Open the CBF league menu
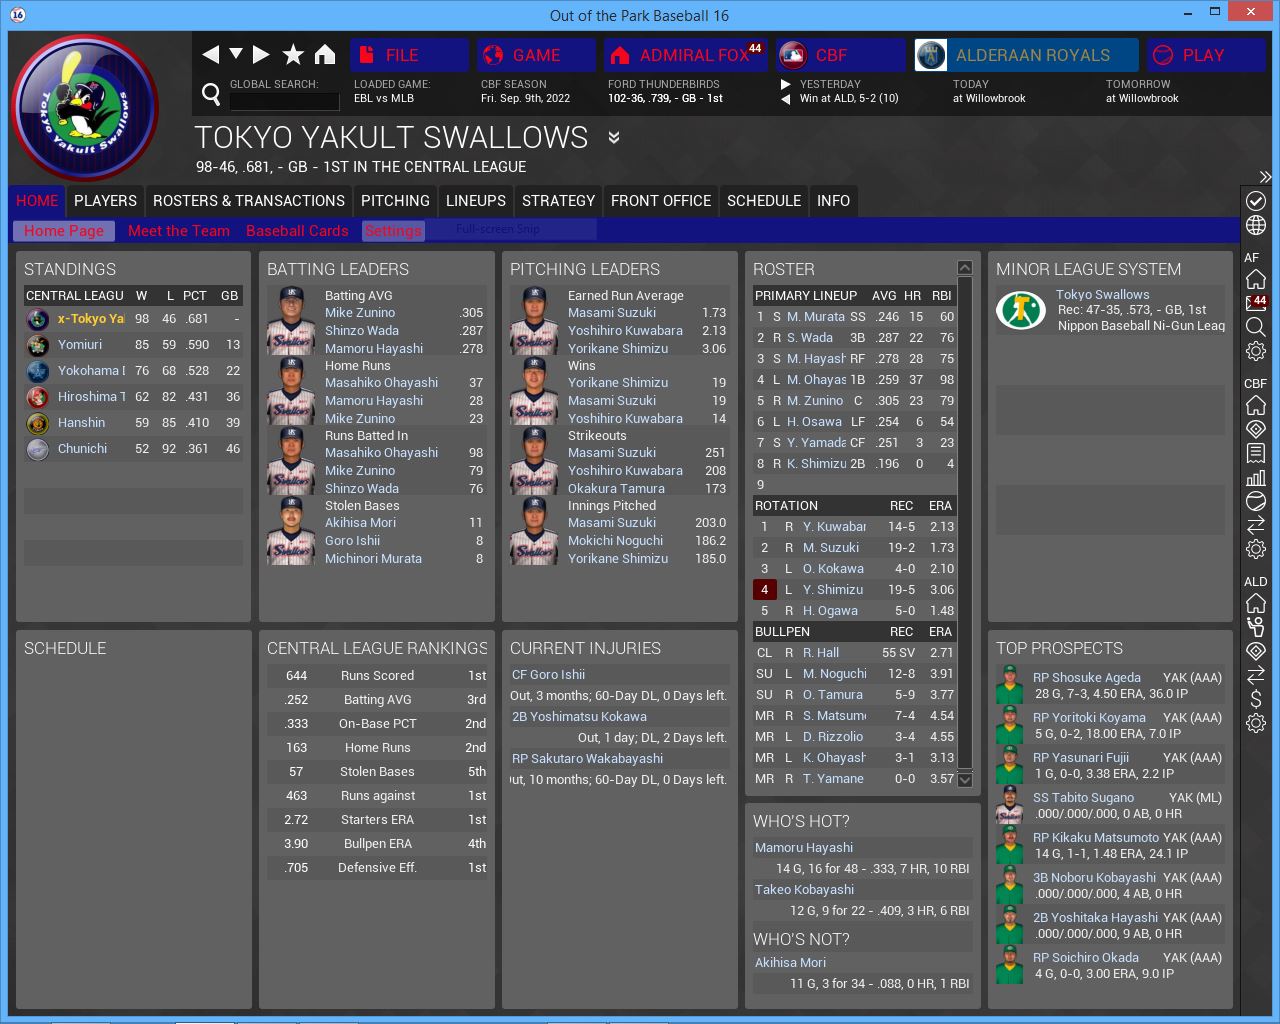Image resolution: width=1280 pixels, height=1024 pixels. pyautogui.click(x=841, y=55)
